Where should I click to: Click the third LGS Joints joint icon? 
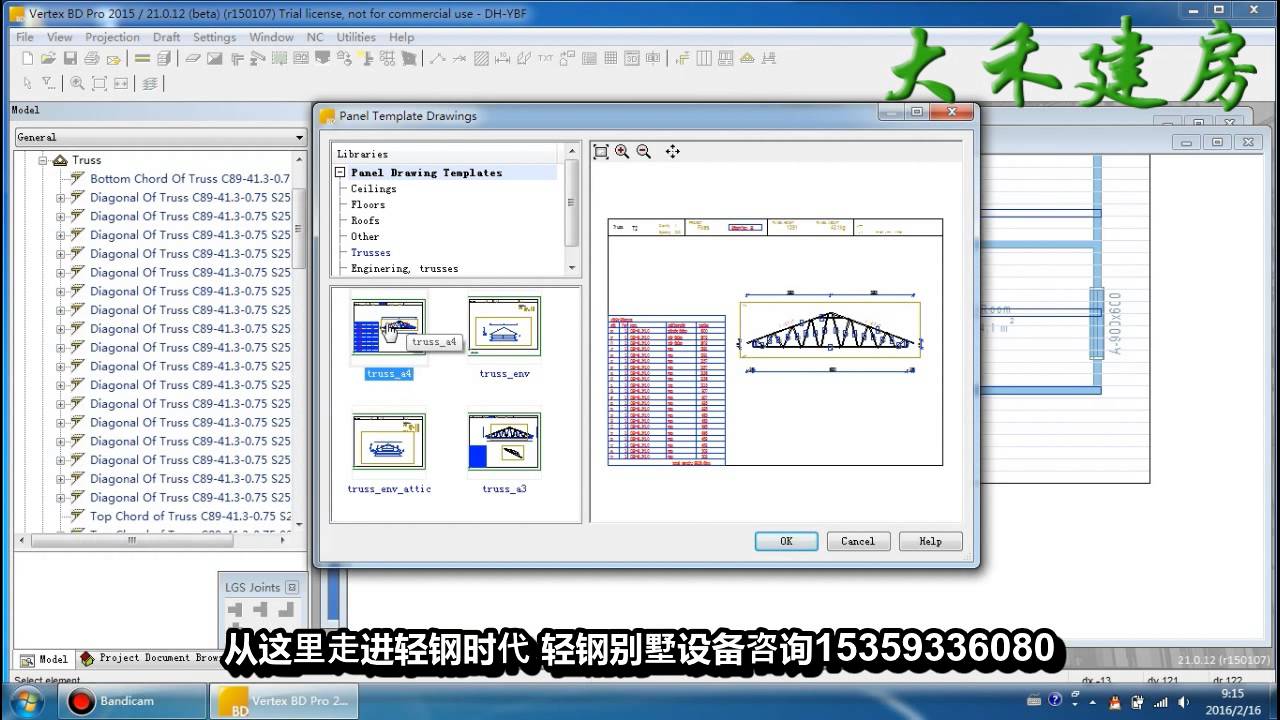pyautogui.click(x=287, y=609)
